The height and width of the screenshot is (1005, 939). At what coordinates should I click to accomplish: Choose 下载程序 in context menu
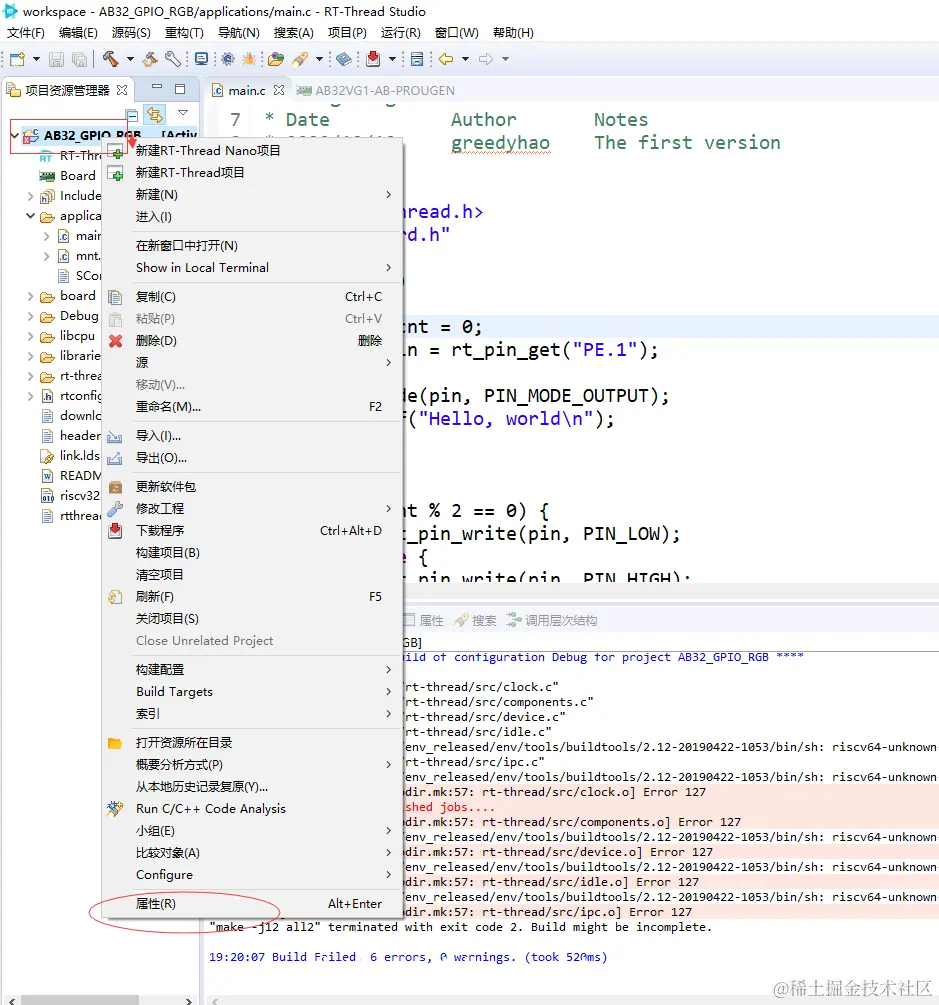pyautogui.click(x=253, y=531)
